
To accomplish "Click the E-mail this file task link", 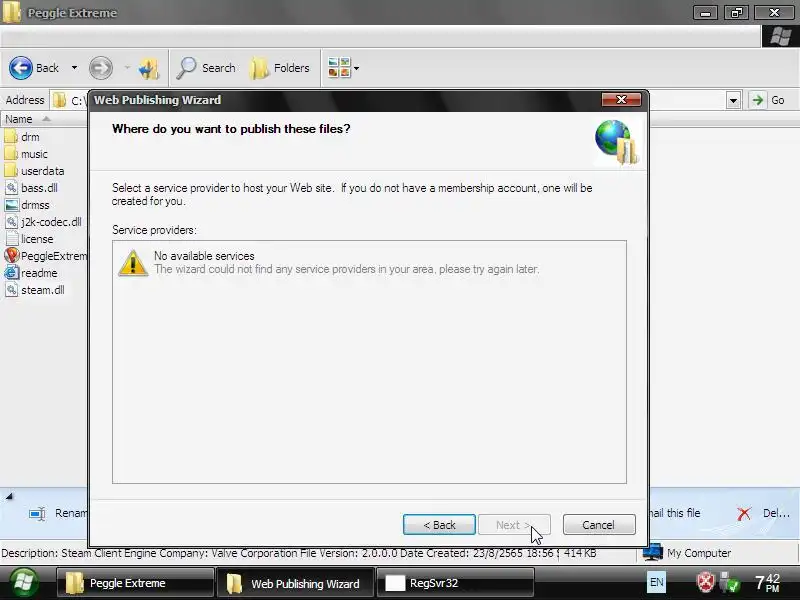I will (x=674, y=513).
